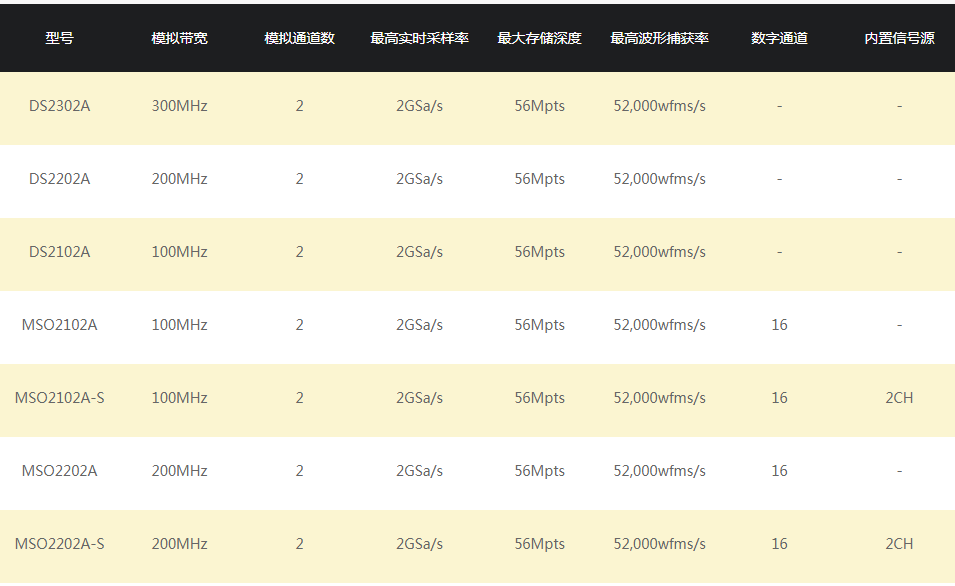Click the 内置信号源 column header
The width and height of the screenshot is (955, 586).
pyautogui.click(x=899, y=38)
